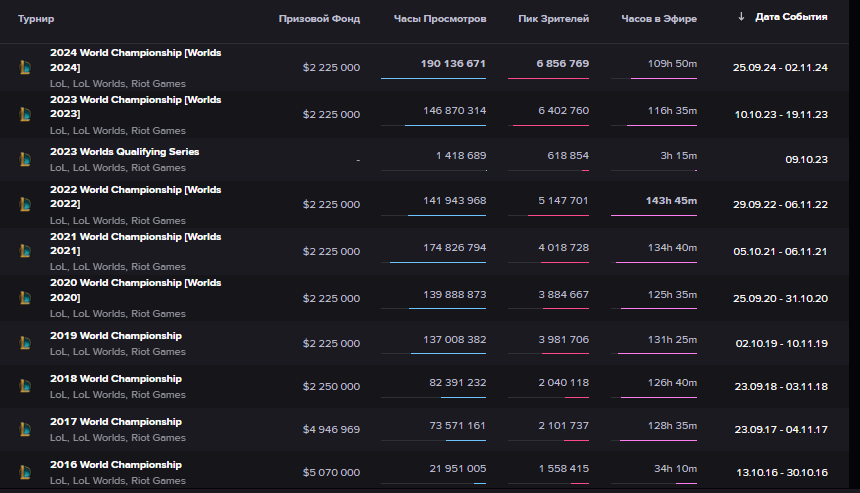The height and width of the screenshot is (493, 860).
Task: Click the 2018 World Championship tournament icon
Action: coord(25,387)
